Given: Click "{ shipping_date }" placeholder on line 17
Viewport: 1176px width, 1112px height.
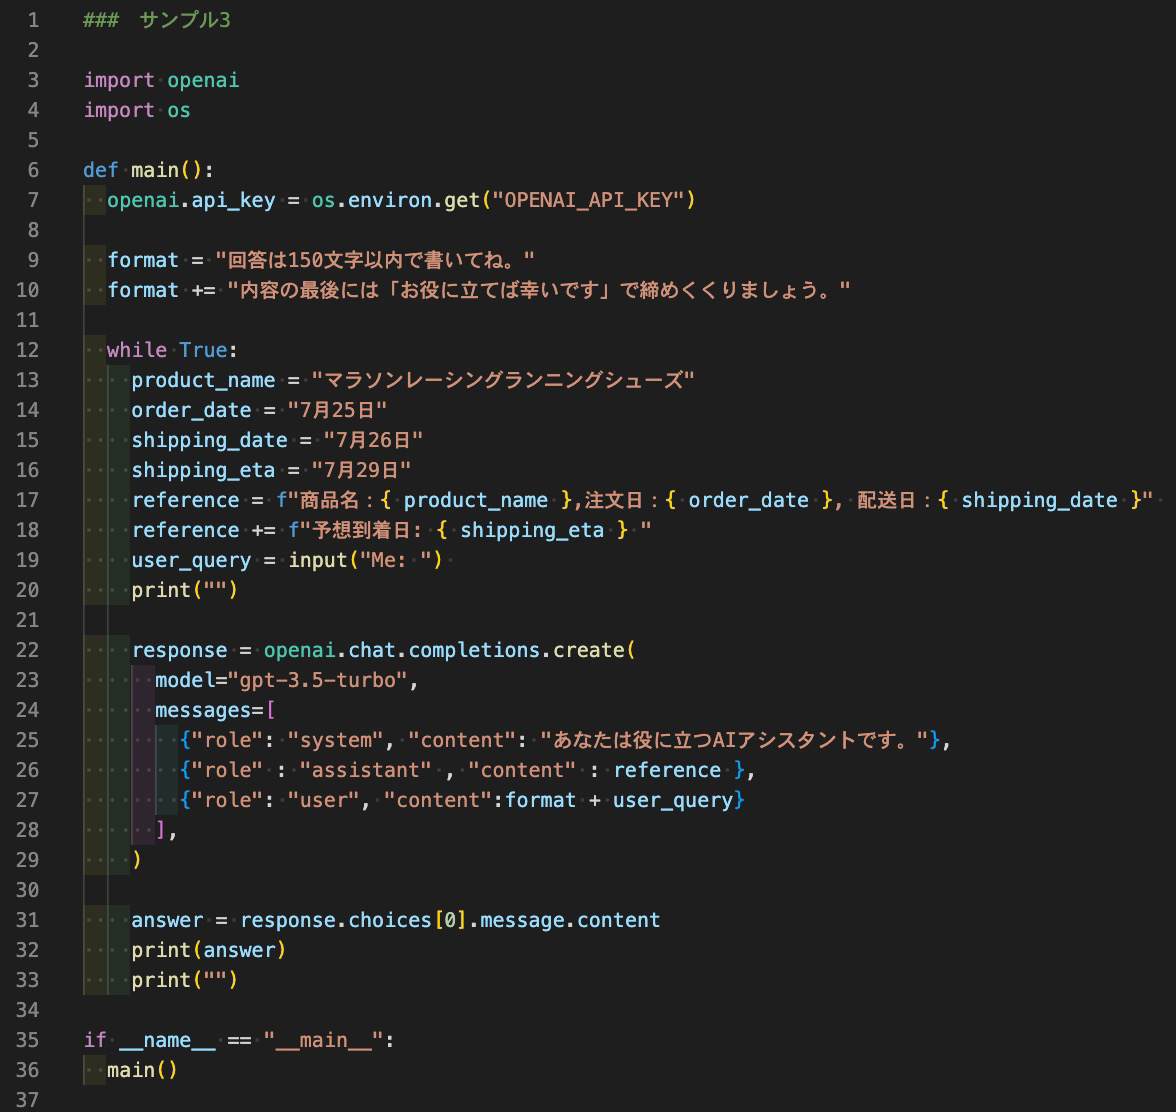Looking at the screenshot, I should coord(1042,500).
